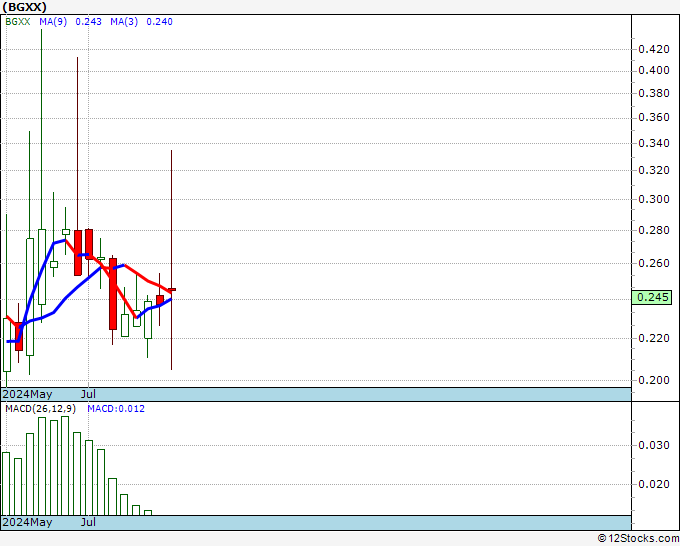Click the 0.280 price axis label
The image size is (680, 546).
click(654, 230)
